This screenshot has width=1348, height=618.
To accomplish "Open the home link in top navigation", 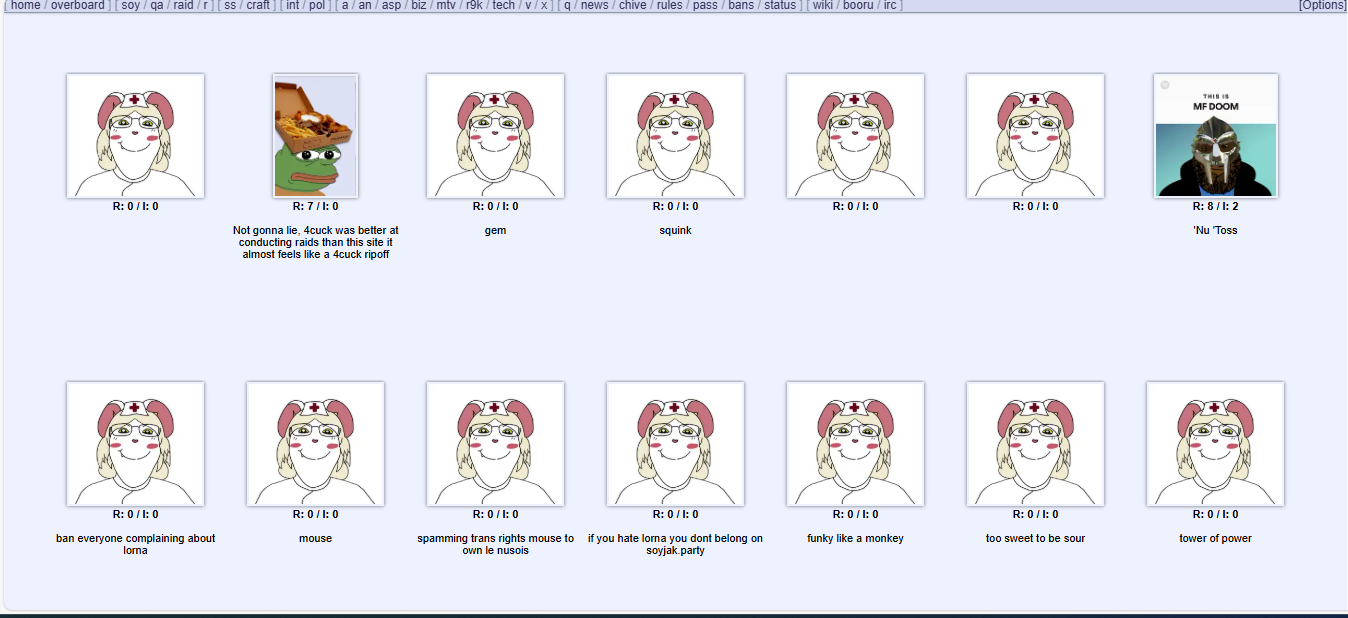I will pos(26,5).
